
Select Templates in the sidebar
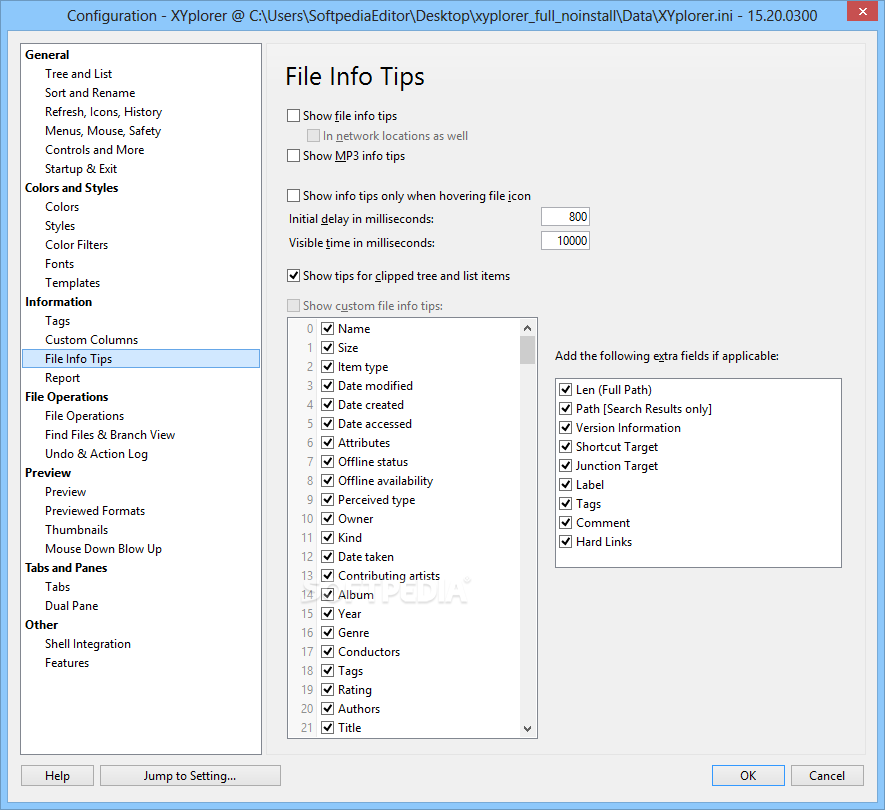tap(73, 283)
